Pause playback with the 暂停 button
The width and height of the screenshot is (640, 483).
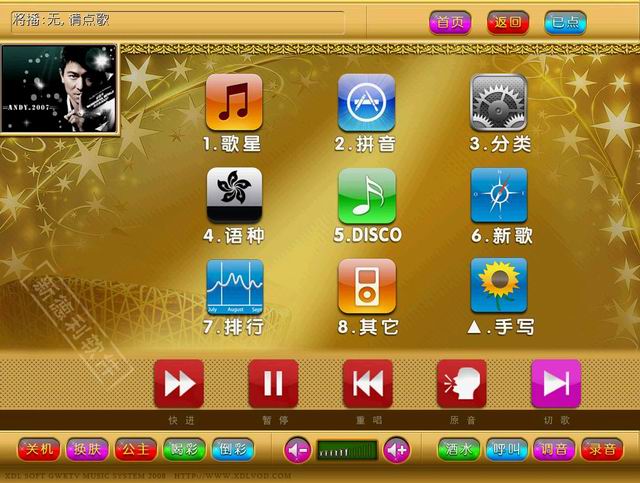click(x=273, y=384)
